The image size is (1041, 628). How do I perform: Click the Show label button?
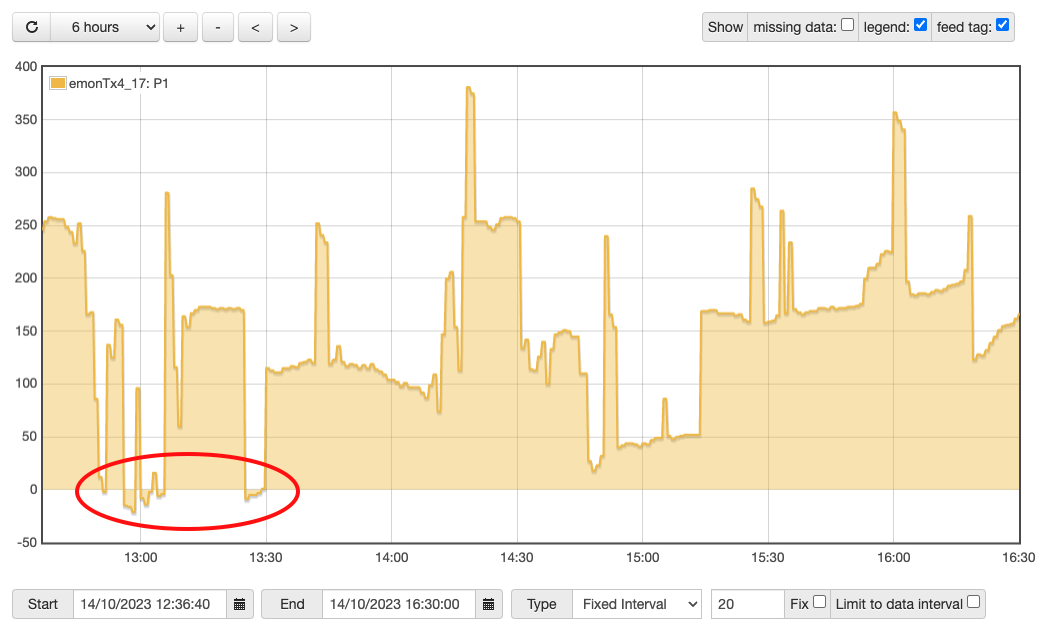[x=725, y=27]
